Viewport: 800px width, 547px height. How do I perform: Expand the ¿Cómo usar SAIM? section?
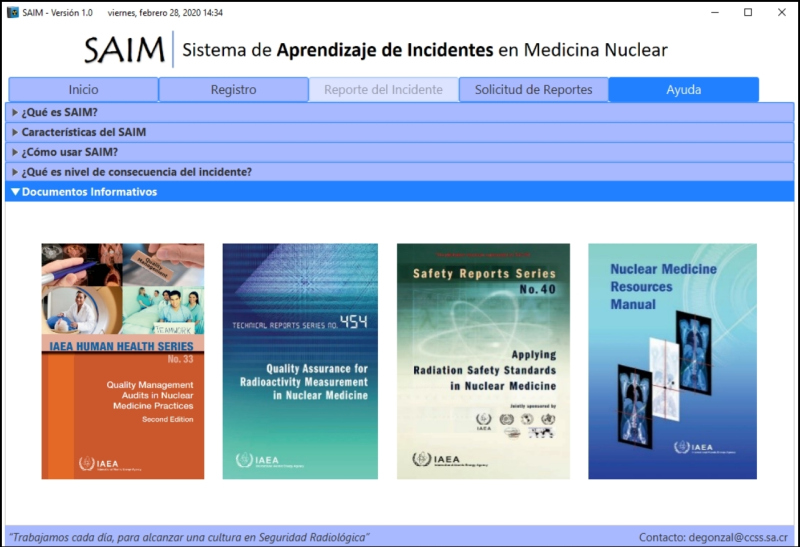[69, 152]
